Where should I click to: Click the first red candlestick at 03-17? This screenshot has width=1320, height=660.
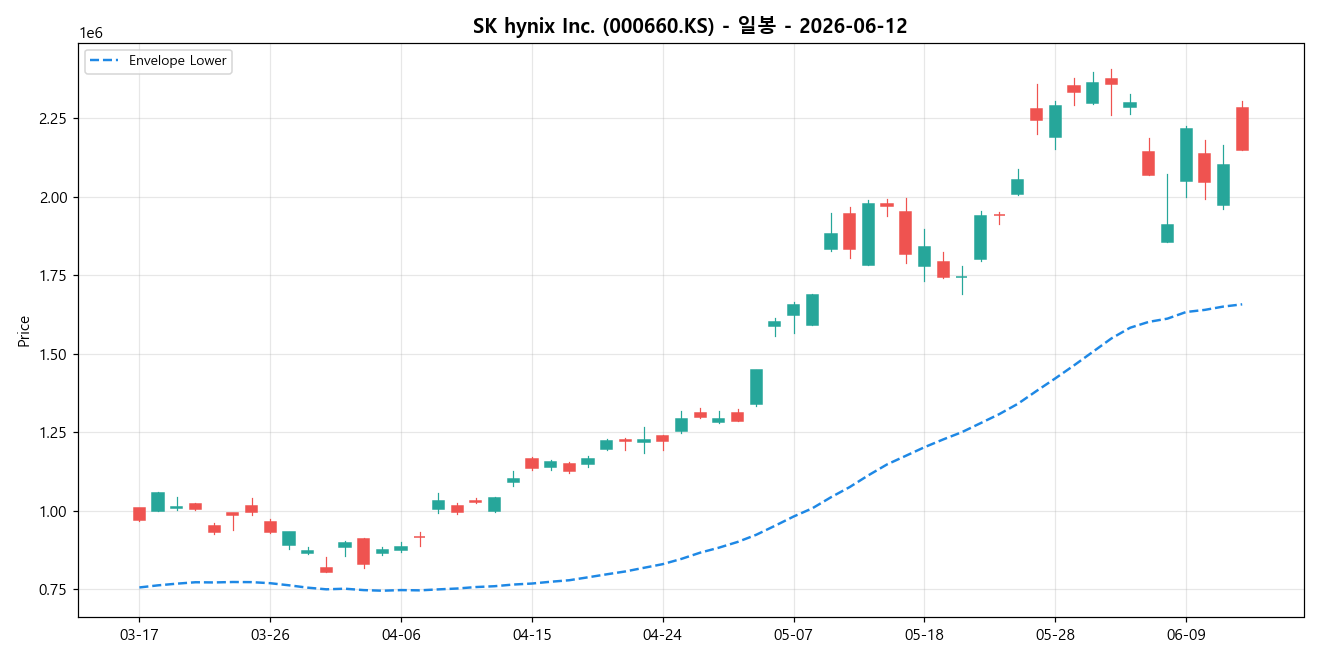139,514
